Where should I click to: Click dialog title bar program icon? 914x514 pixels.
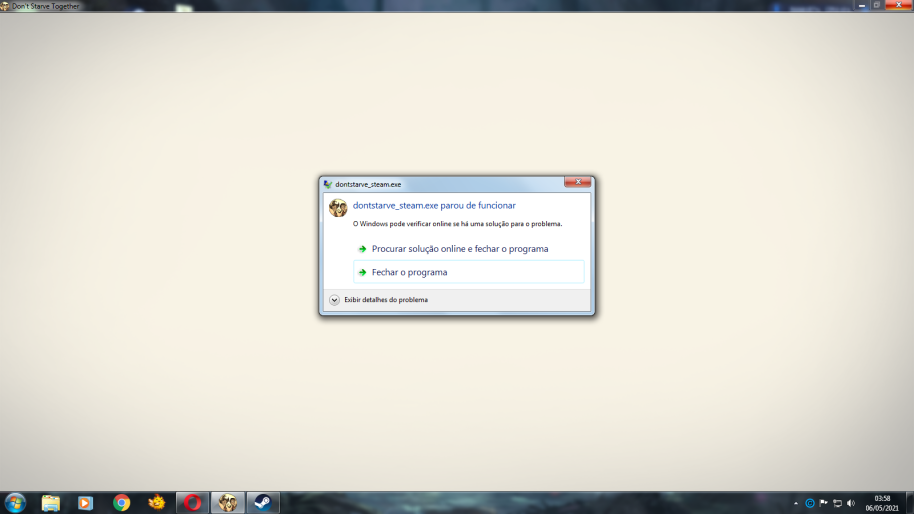click(x=328, y=184)
